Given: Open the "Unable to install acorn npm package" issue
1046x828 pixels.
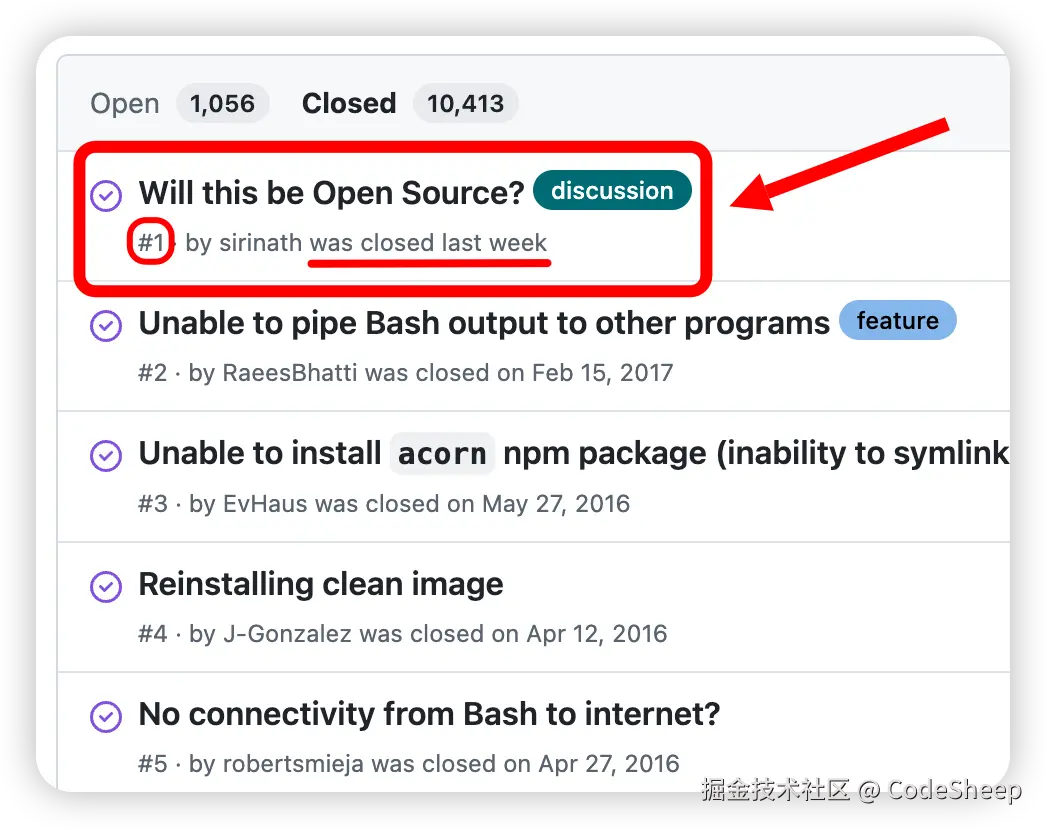Looking at the screenshot, I should (573, 453).
